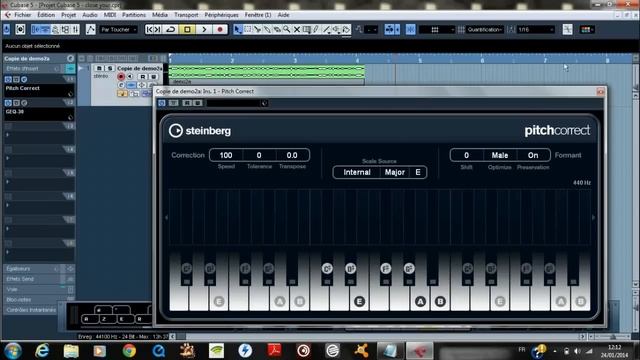
Task: Click the active A key on the Pitch Correct keyboard
Action: pyautogui.click(x=420, y=301)
